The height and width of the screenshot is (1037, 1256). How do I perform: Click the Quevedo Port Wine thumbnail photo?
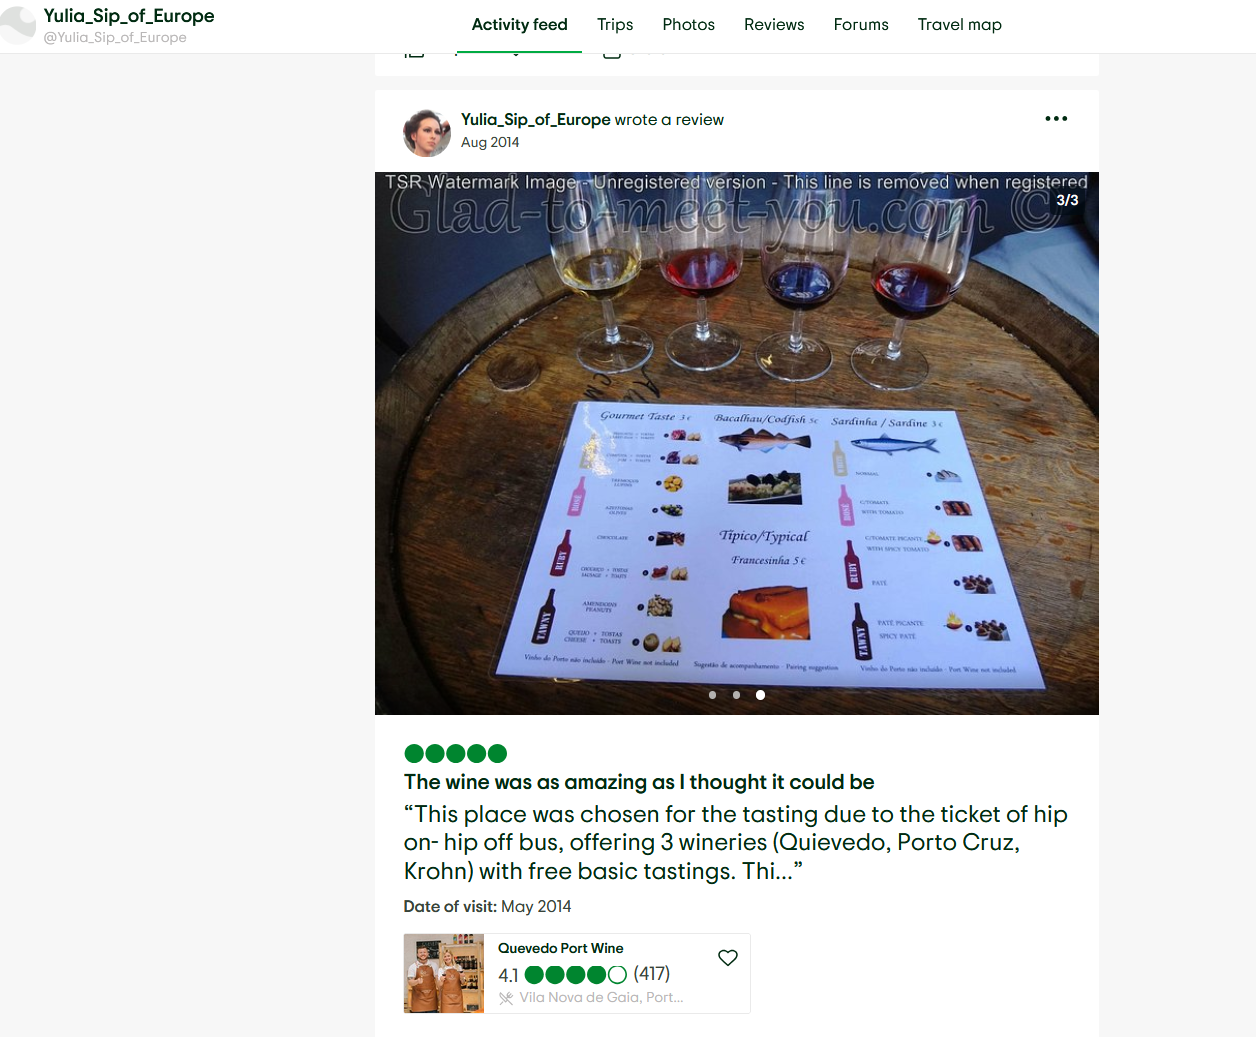coord(444,974)
